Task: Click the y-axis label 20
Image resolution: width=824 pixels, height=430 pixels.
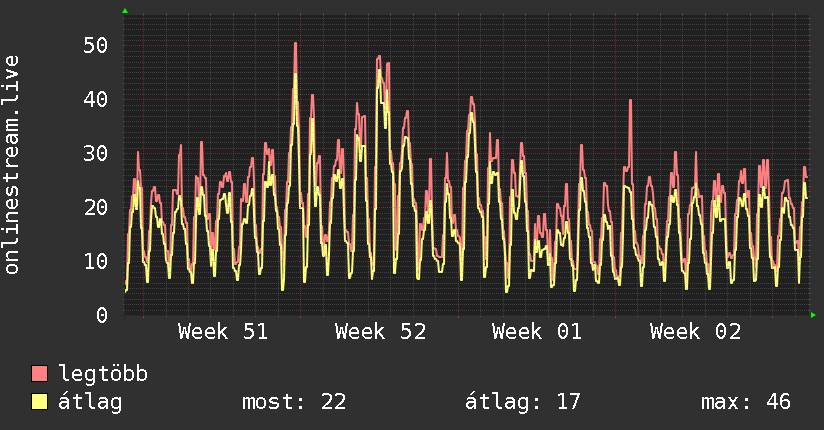Action: pyautogui.click(x=96, y=208)
